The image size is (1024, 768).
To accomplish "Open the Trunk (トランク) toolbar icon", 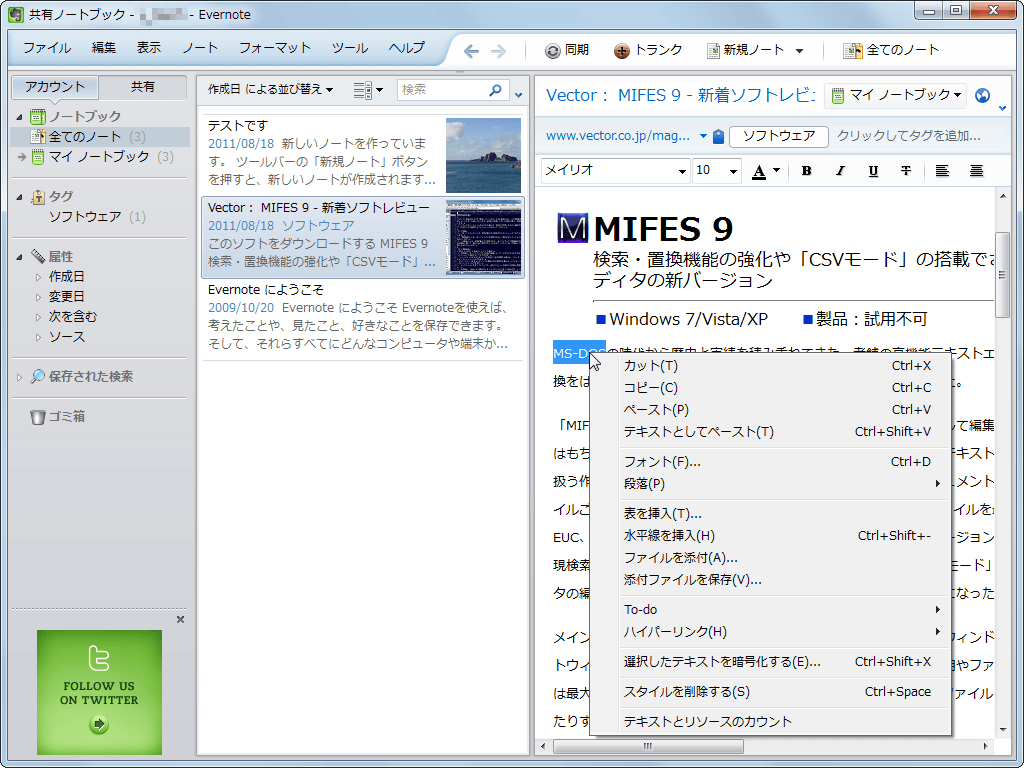I will tap(622, 51).
